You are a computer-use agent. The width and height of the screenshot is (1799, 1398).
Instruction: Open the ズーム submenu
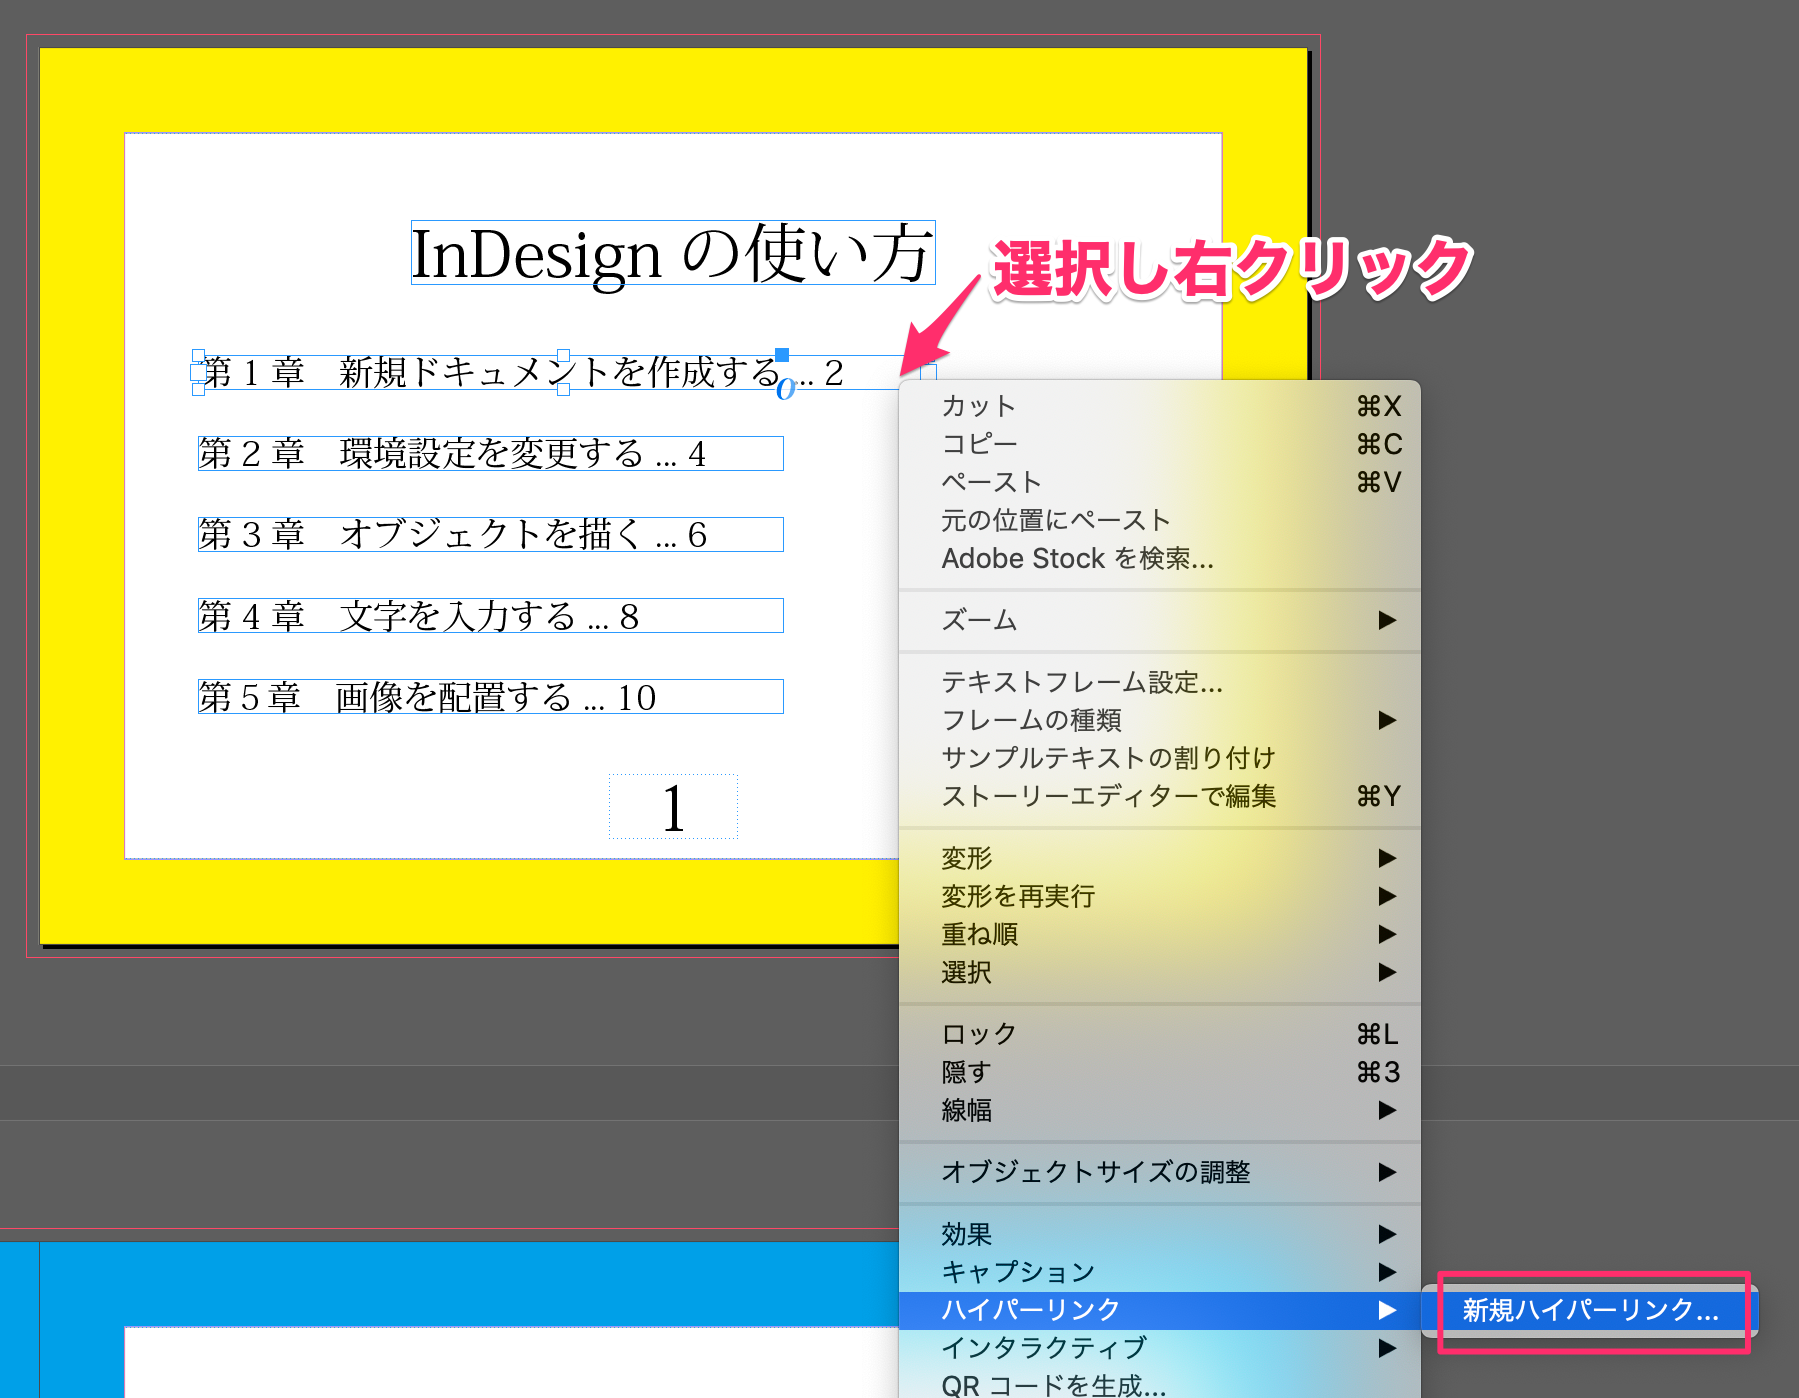pyautogui.click(x=1160, y=620)
